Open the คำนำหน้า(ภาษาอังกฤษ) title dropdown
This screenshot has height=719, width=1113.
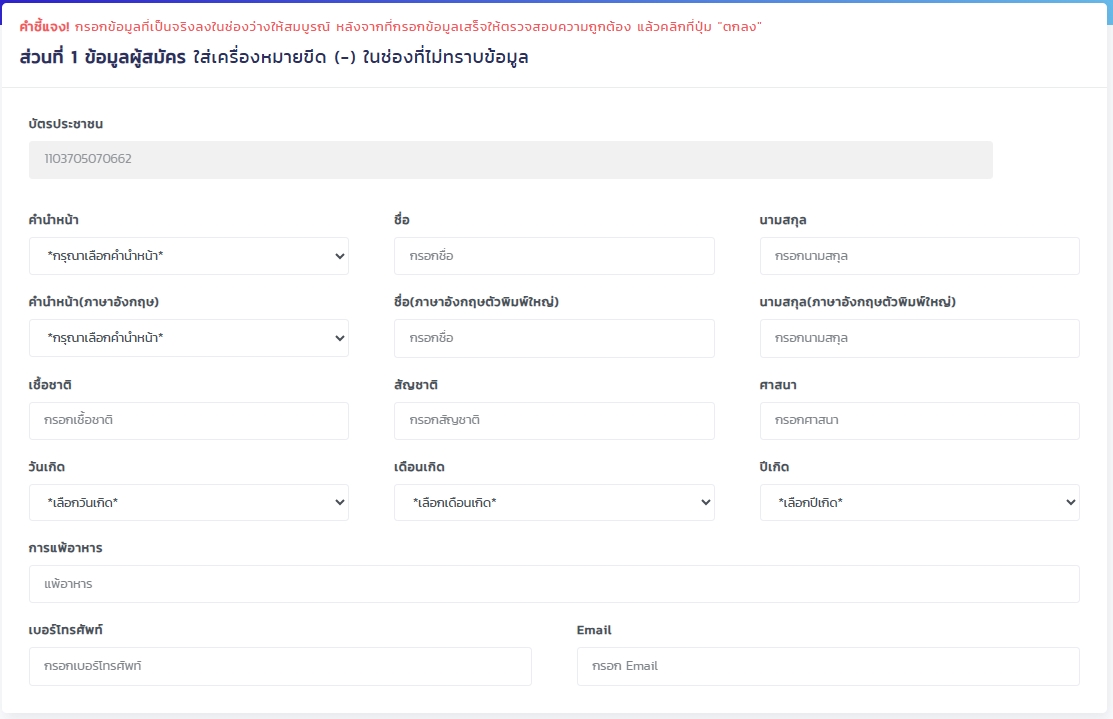(x=188, y=338)
